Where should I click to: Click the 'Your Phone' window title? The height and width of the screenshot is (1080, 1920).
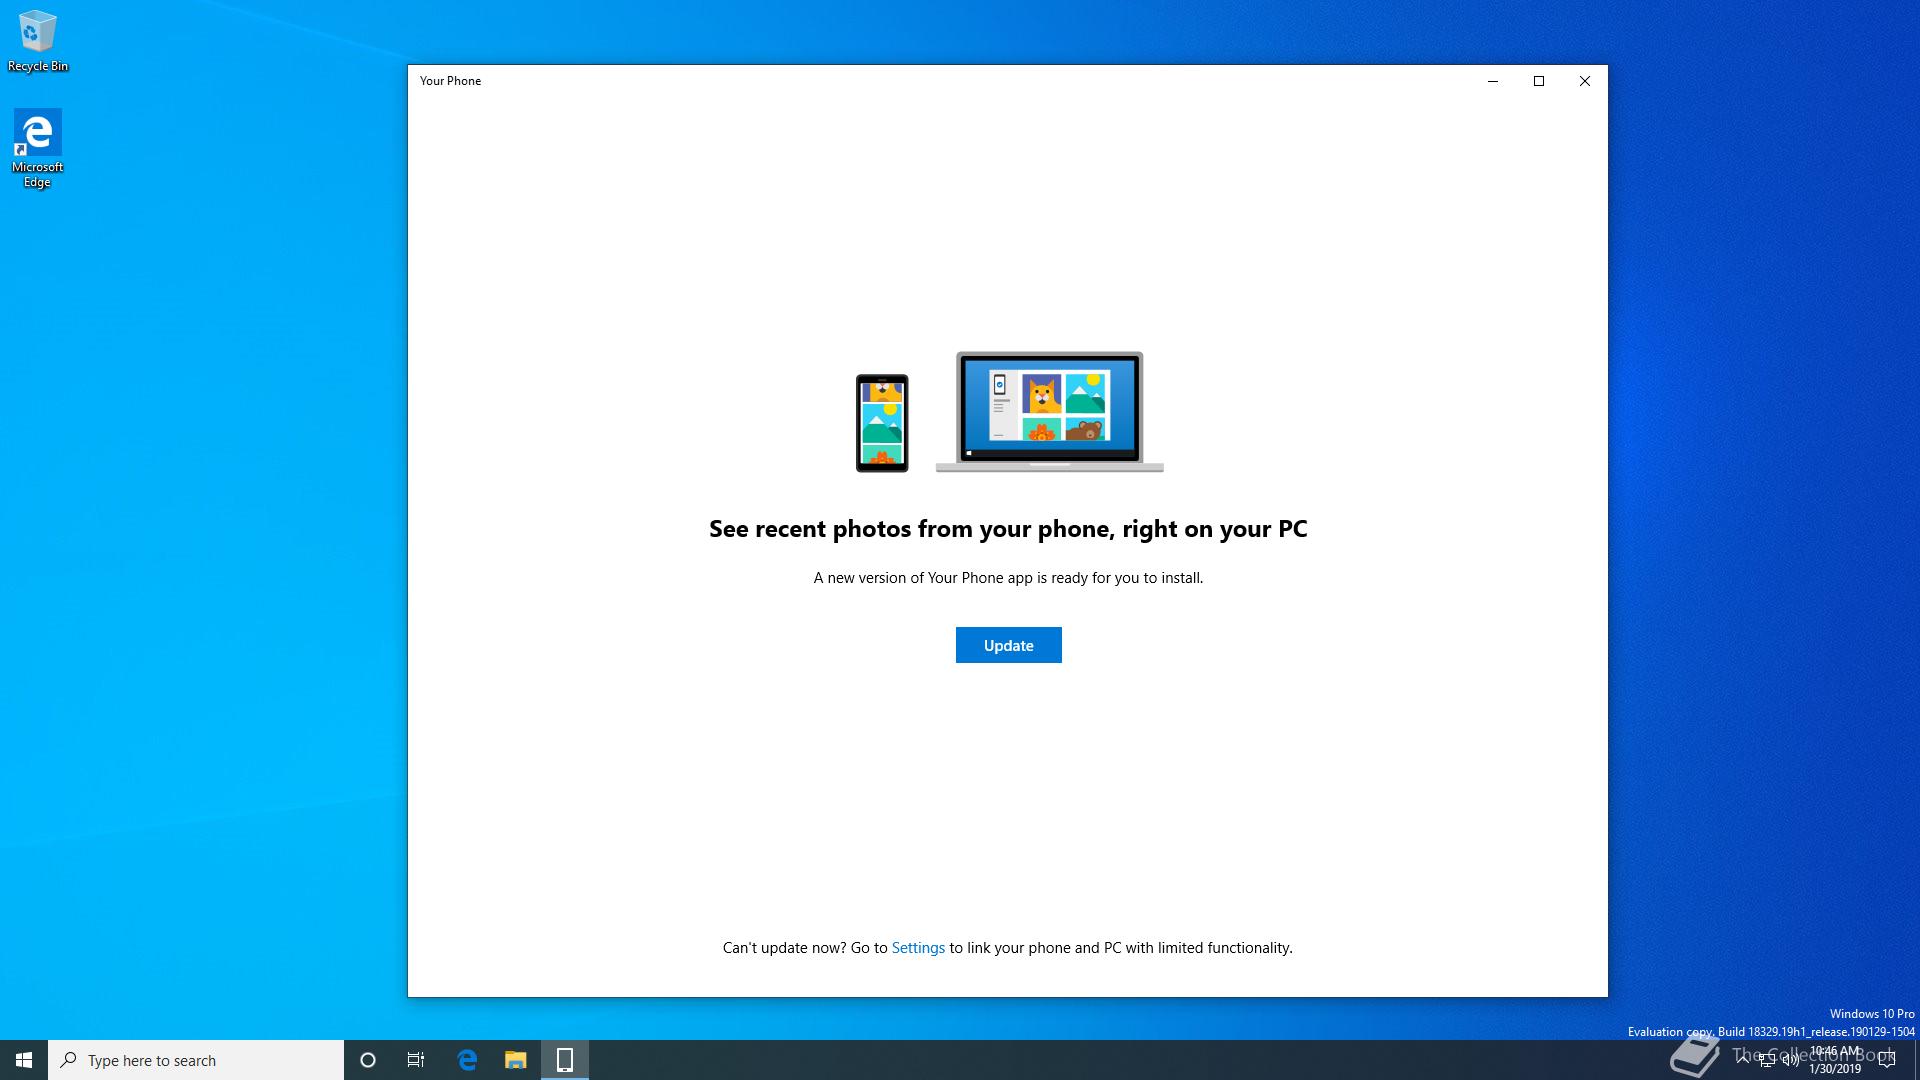[450, 81]
